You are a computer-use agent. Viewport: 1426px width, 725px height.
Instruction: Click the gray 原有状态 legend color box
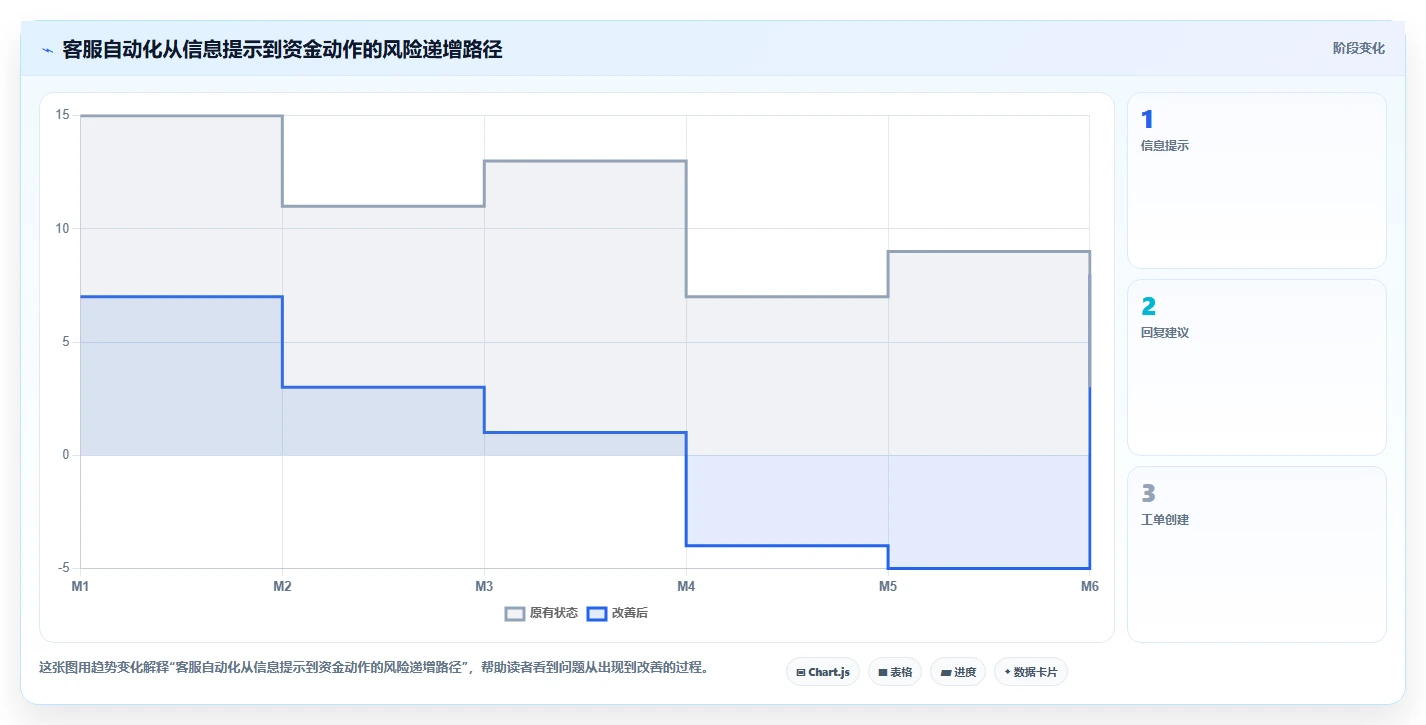coord(515,613)
